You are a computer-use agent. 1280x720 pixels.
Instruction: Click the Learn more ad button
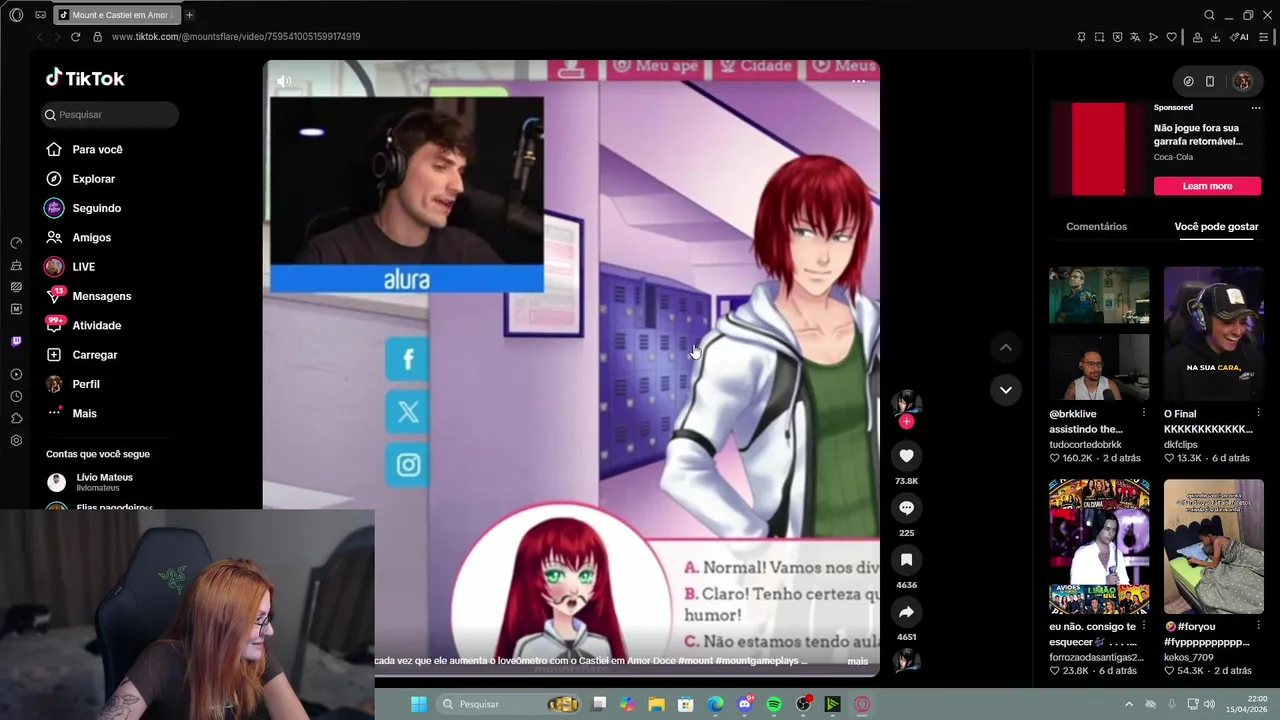pyautogui.click(x=1207, y=186)
